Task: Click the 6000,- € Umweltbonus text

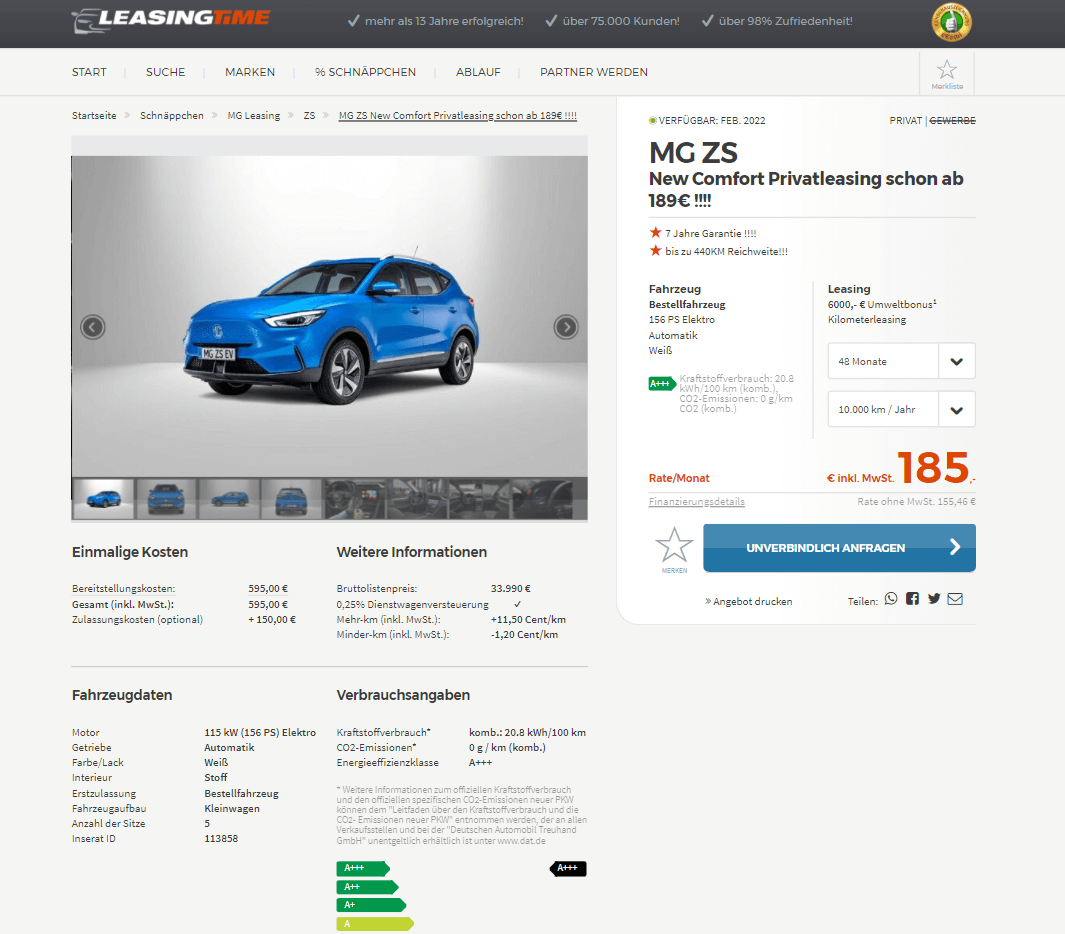Action: click(x=882, y=304)
